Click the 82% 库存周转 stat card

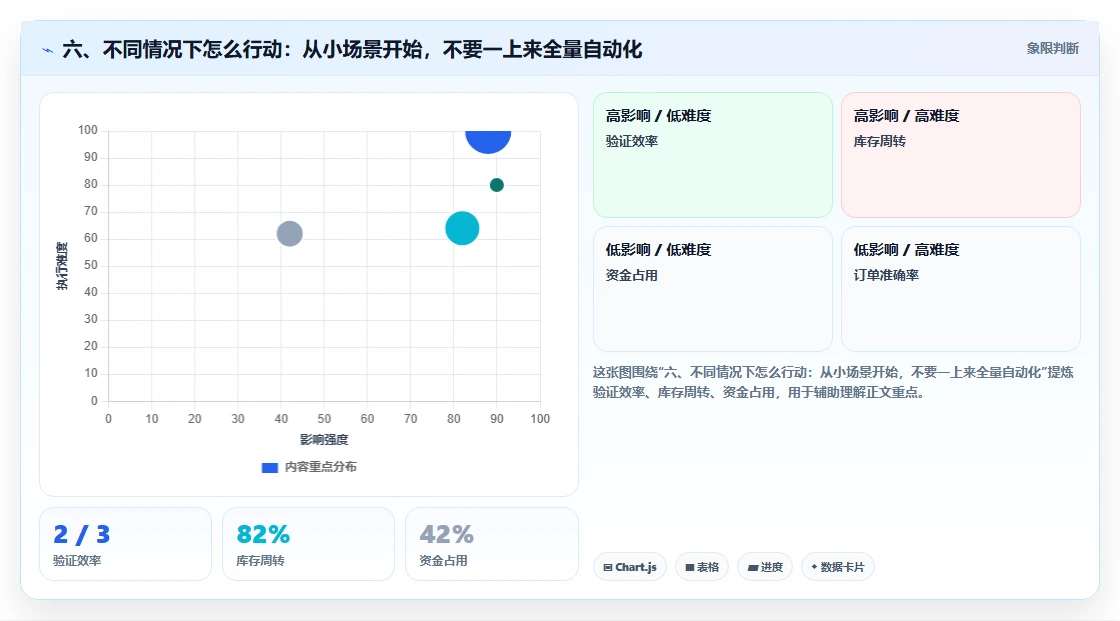[309, 544]
